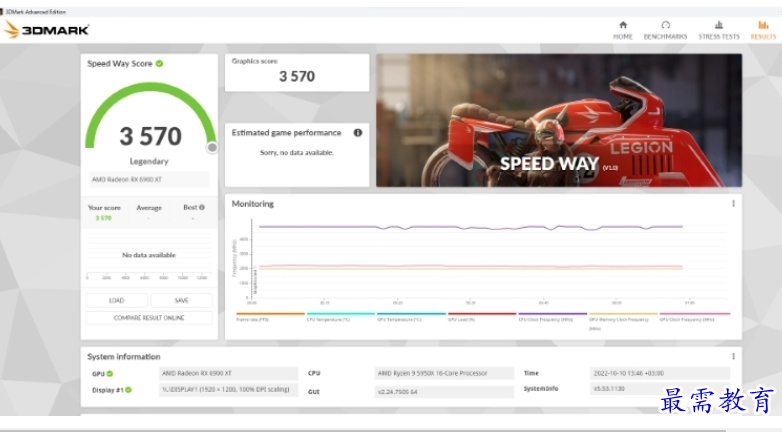Click the gauge end-point knob
This screenshot has height=432, width=782.
click(x=212, y=148)
